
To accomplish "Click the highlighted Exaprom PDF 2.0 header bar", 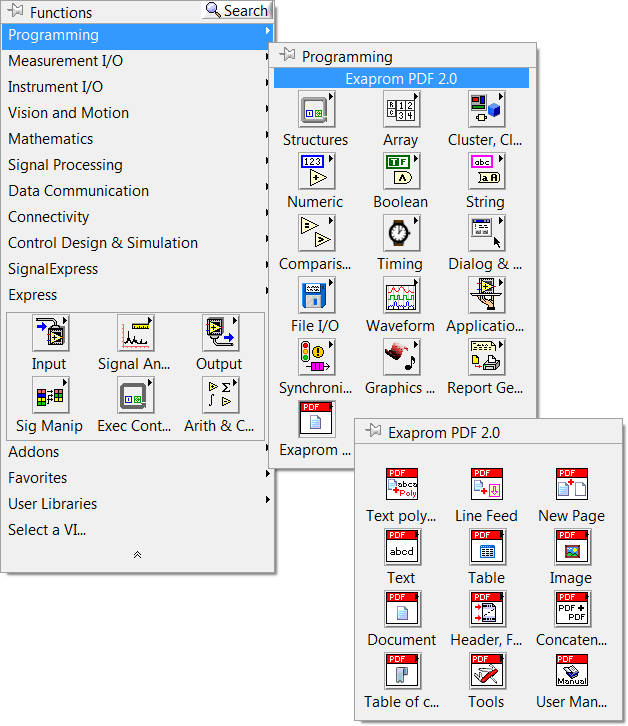I will [x=401, y=79].
